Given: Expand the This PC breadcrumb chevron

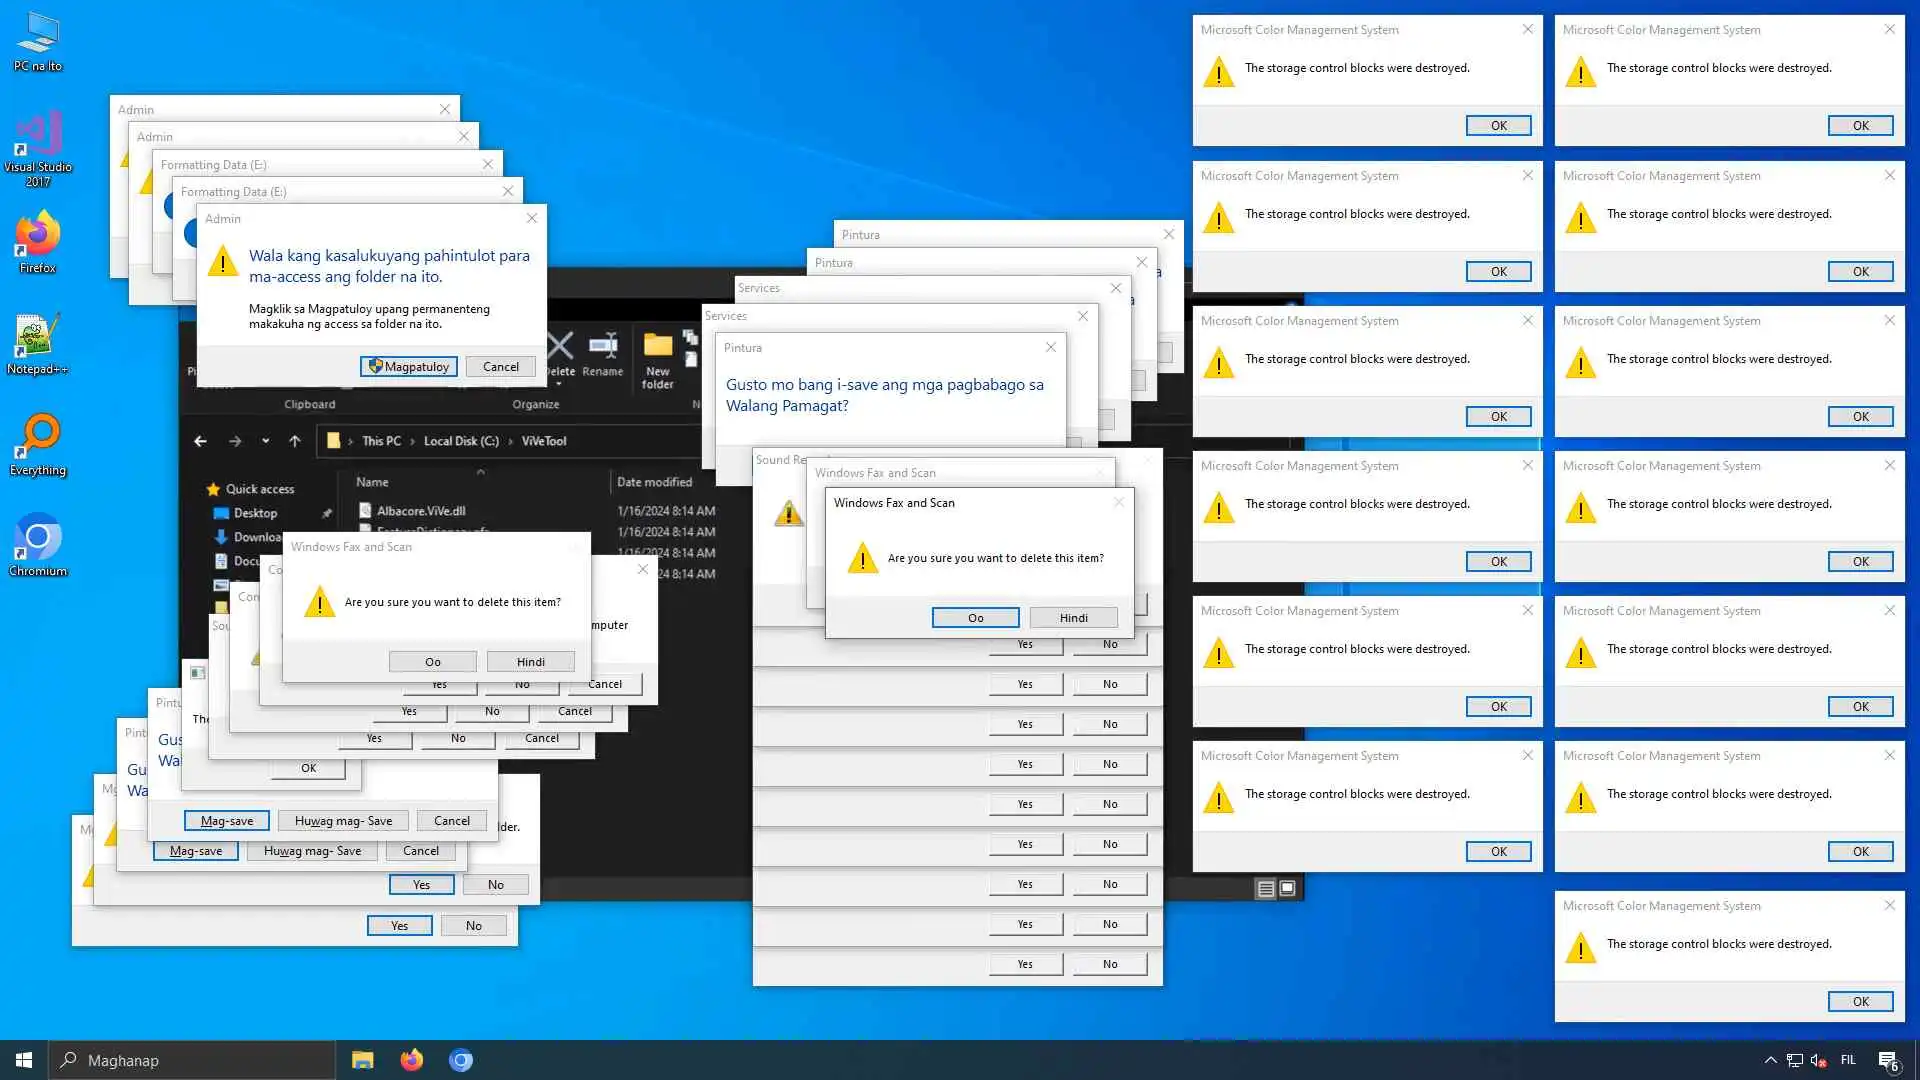Looking at the screenshot, I should point(412,441).
